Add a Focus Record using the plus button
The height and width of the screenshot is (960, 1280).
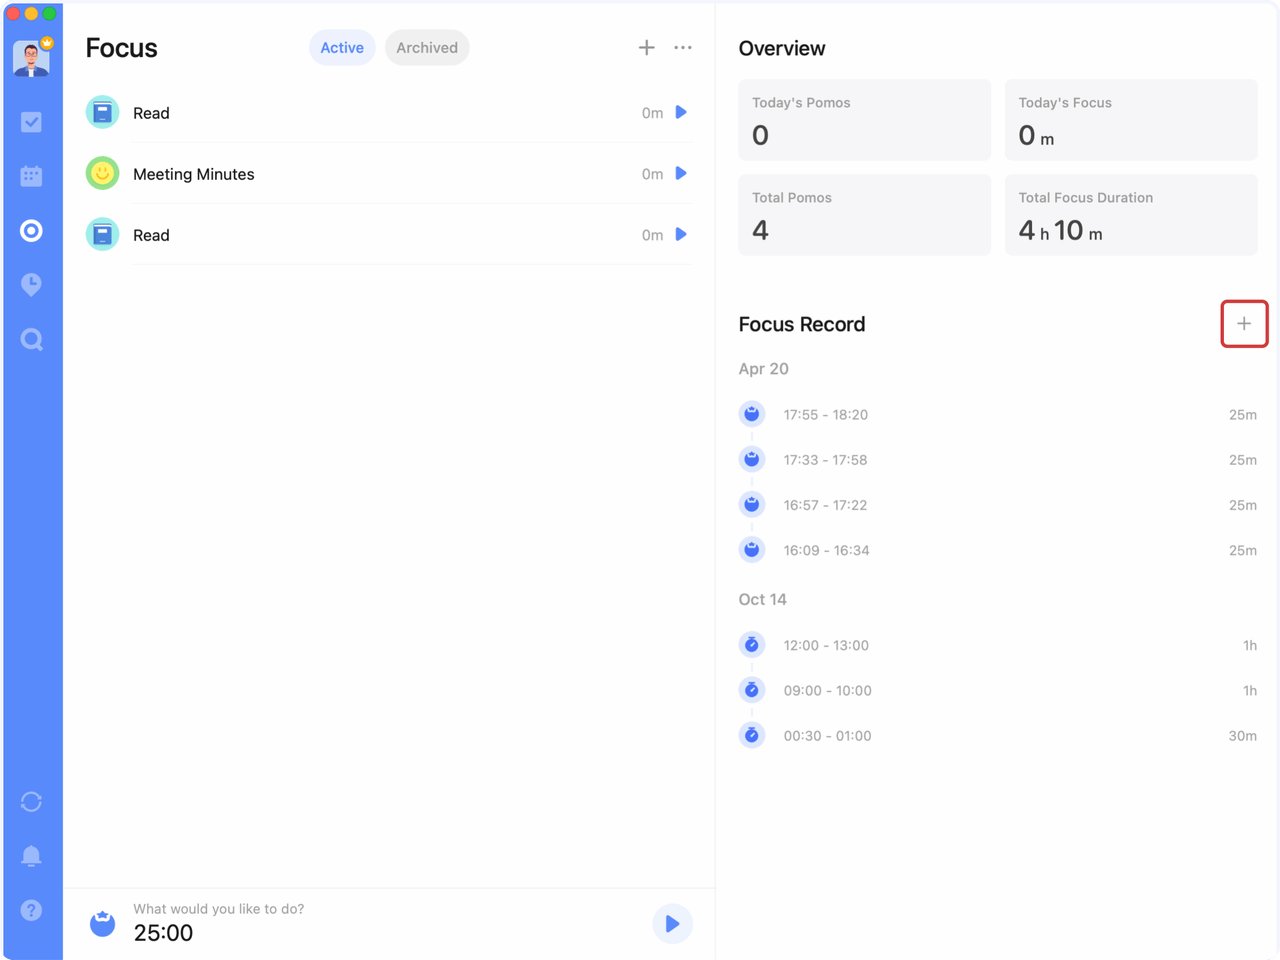pos(1244,323)
